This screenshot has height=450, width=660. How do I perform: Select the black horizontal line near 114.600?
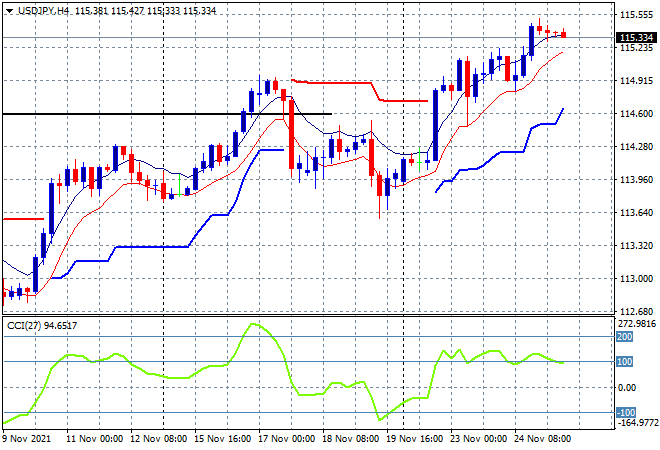pyautogui.click(x=167, y=114)
